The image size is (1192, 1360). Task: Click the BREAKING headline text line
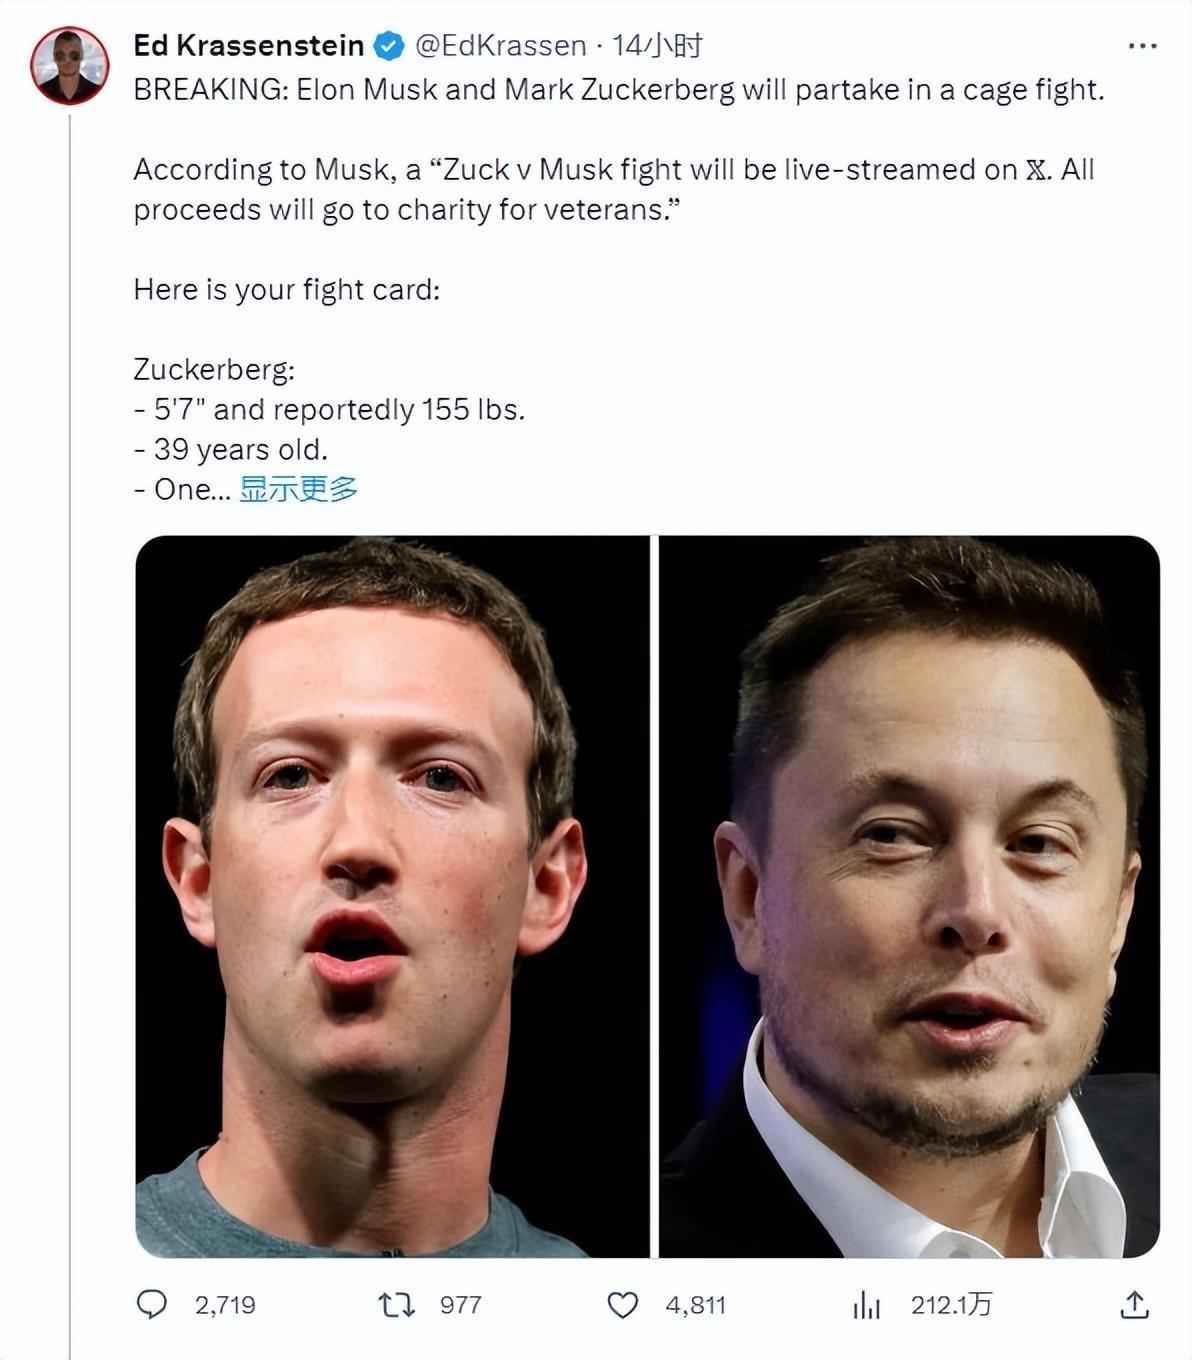click(618, 90)
